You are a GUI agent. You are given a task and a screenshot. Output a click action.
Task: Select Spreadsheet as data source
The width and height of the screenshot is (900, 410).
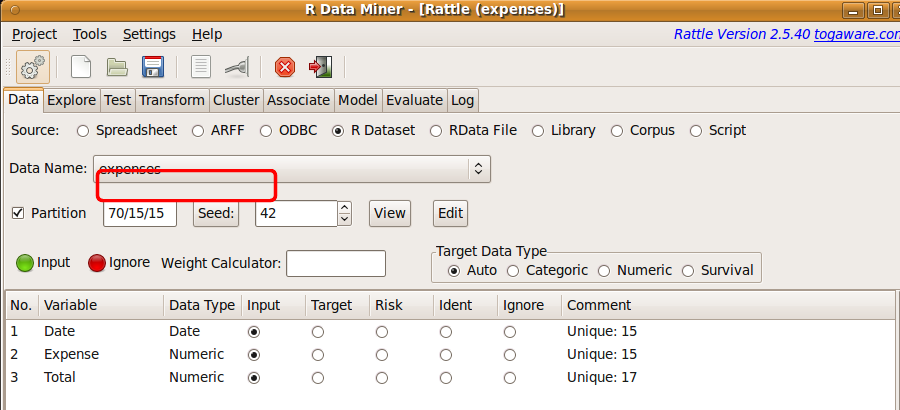83,131
